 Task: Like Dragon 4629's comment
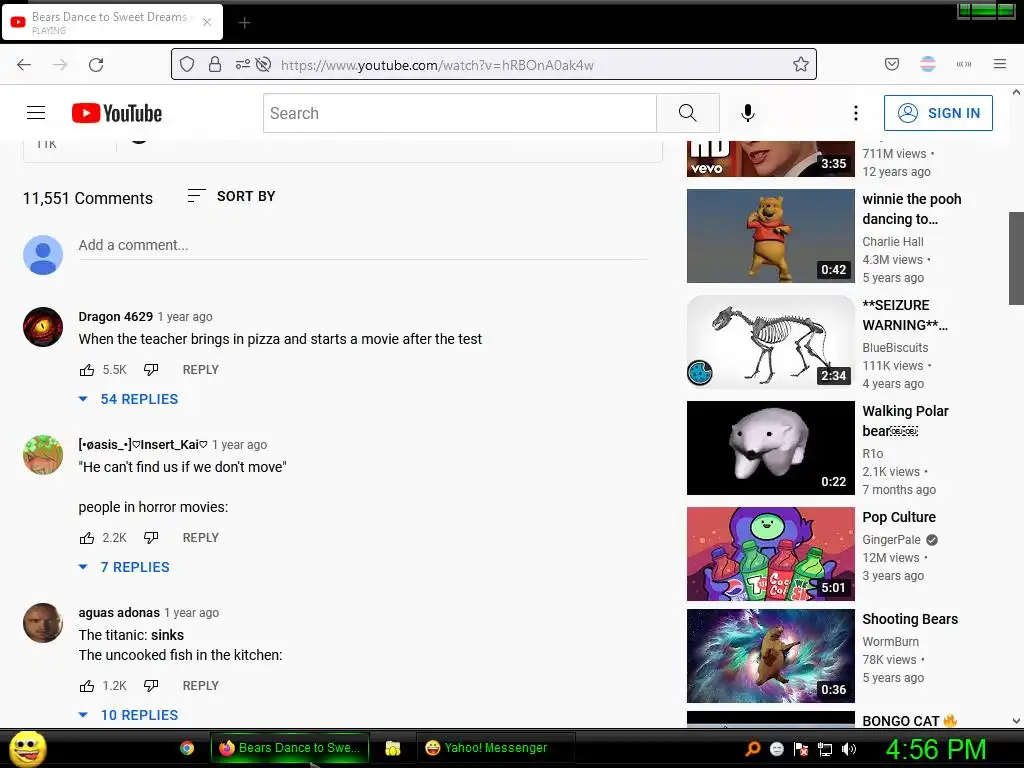87,370
